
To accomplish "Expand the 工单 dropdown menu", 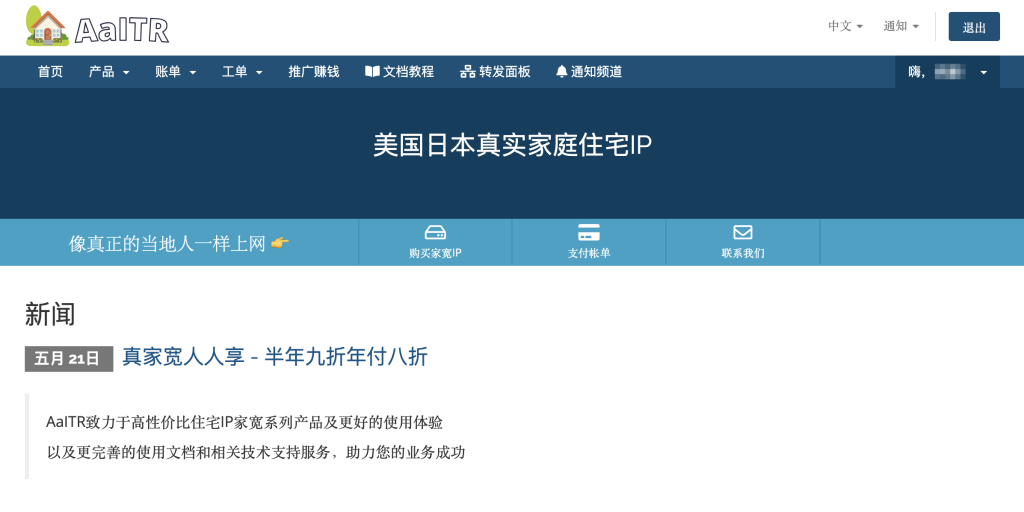I will 242,72.
